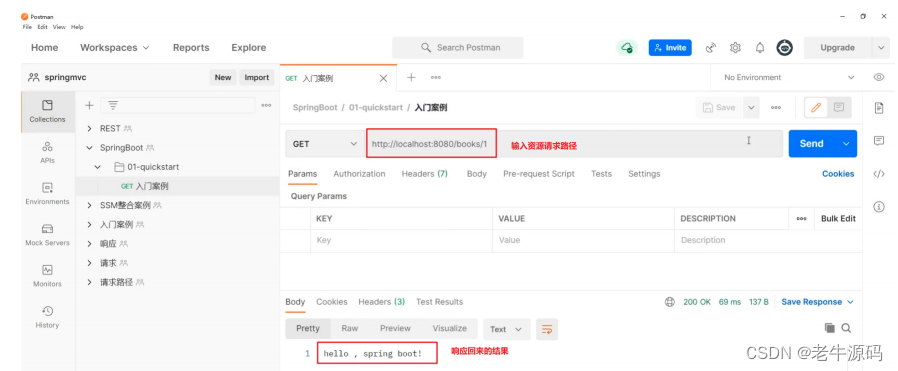Open a new request tab with plus
Image resolution: width=898 pixels, height=371 pixels.
coord(411,77)
